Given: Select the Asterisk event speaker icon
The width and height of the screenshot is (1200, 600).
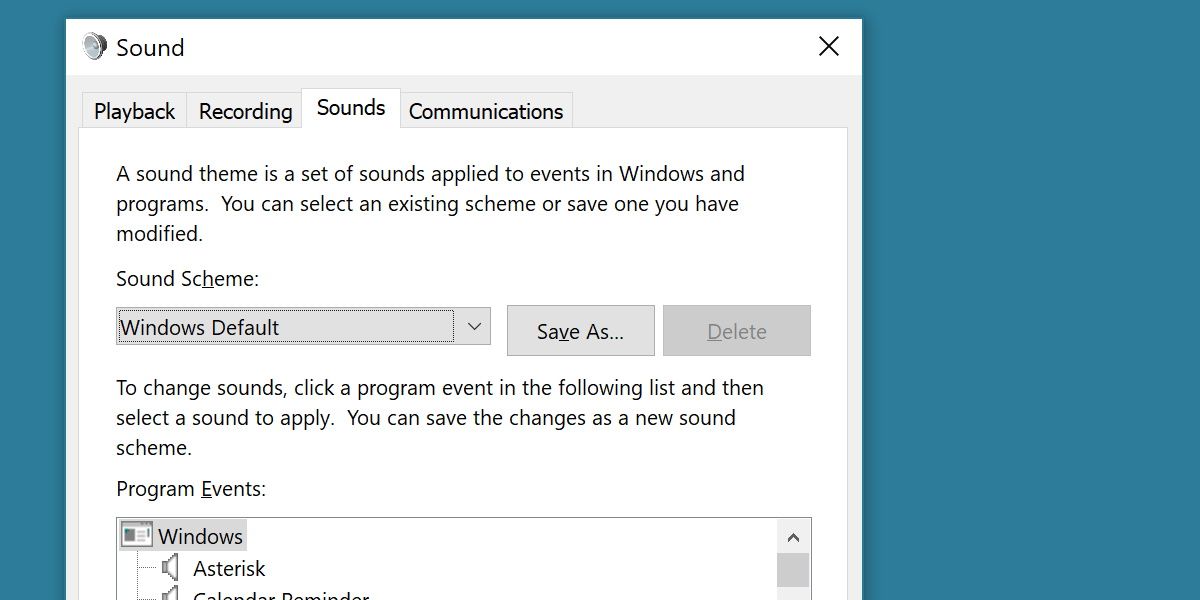Looking at the screenshot, I should pos(171,569).
